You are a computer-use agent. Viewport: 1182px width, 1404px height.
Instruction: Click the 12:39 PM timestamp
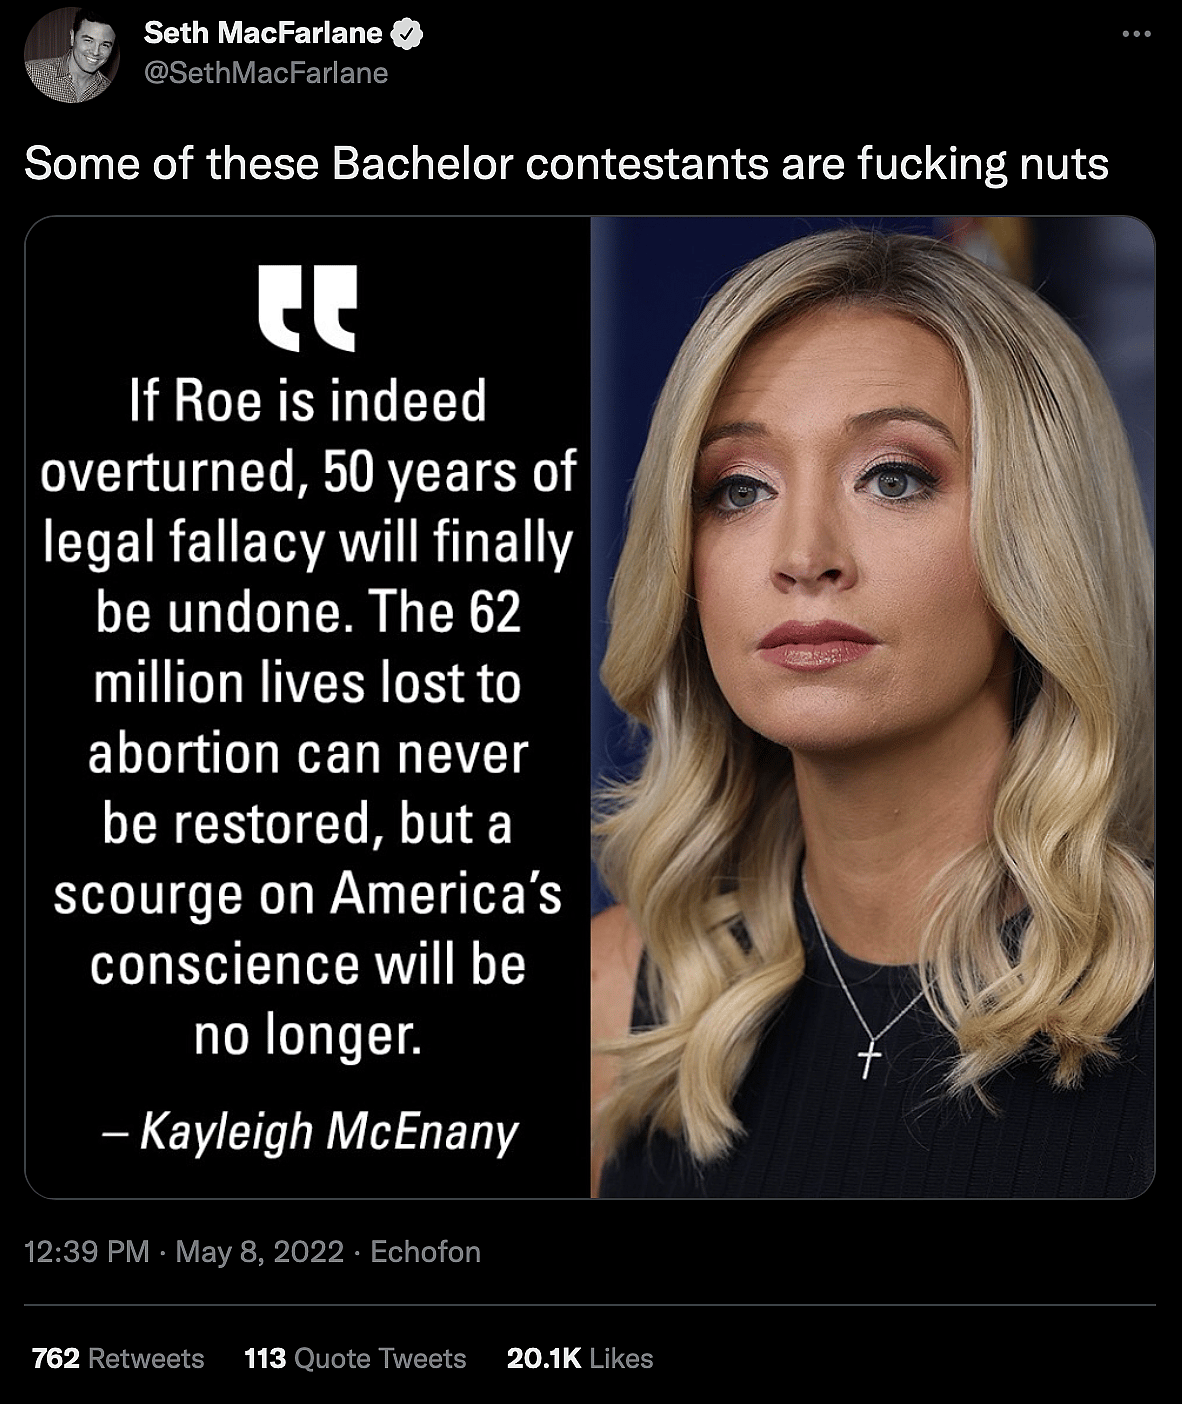coord(86,1252)
